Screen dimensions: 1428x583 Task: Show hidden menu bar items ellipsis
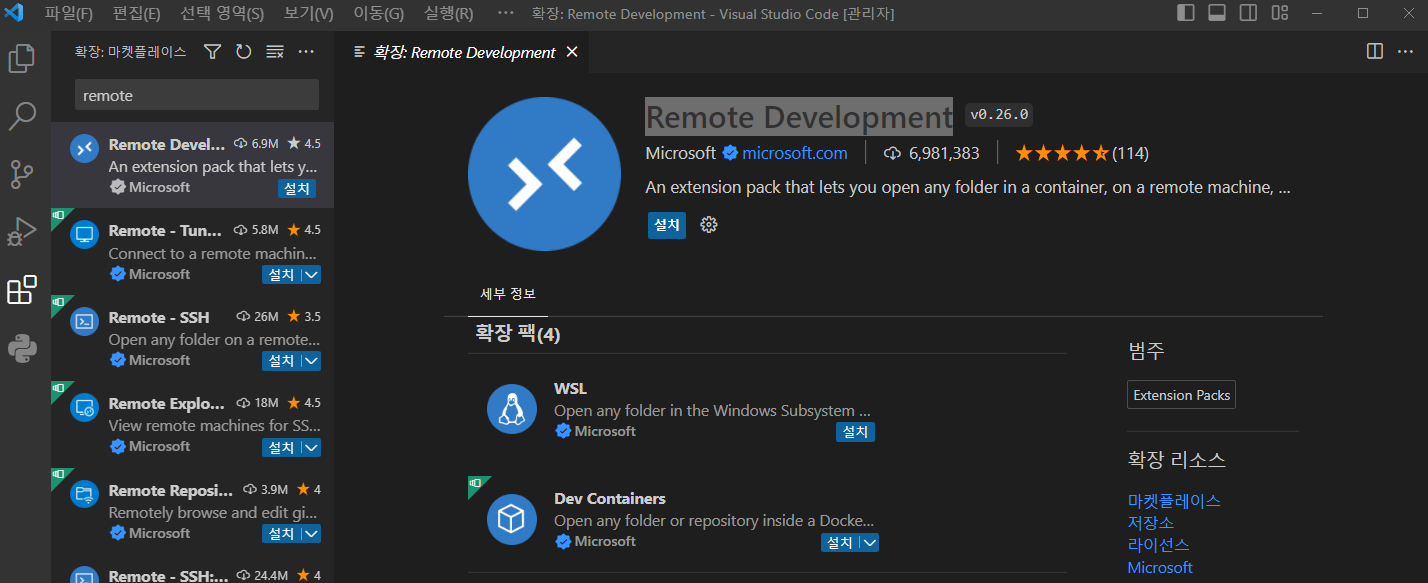506,14
